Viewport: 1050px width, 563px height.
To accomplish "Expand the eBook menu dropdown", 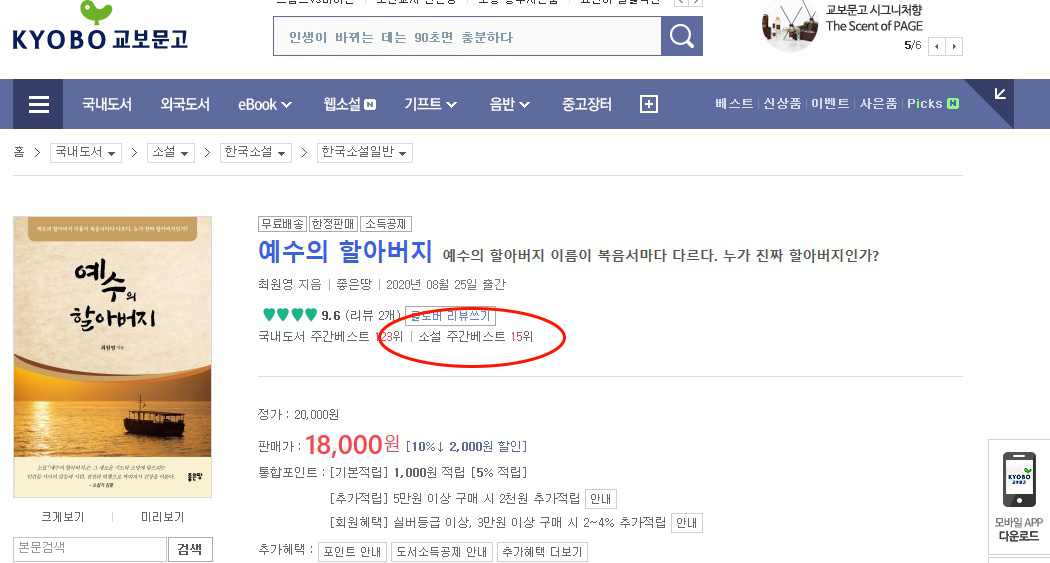I will (x=265, y=104).
